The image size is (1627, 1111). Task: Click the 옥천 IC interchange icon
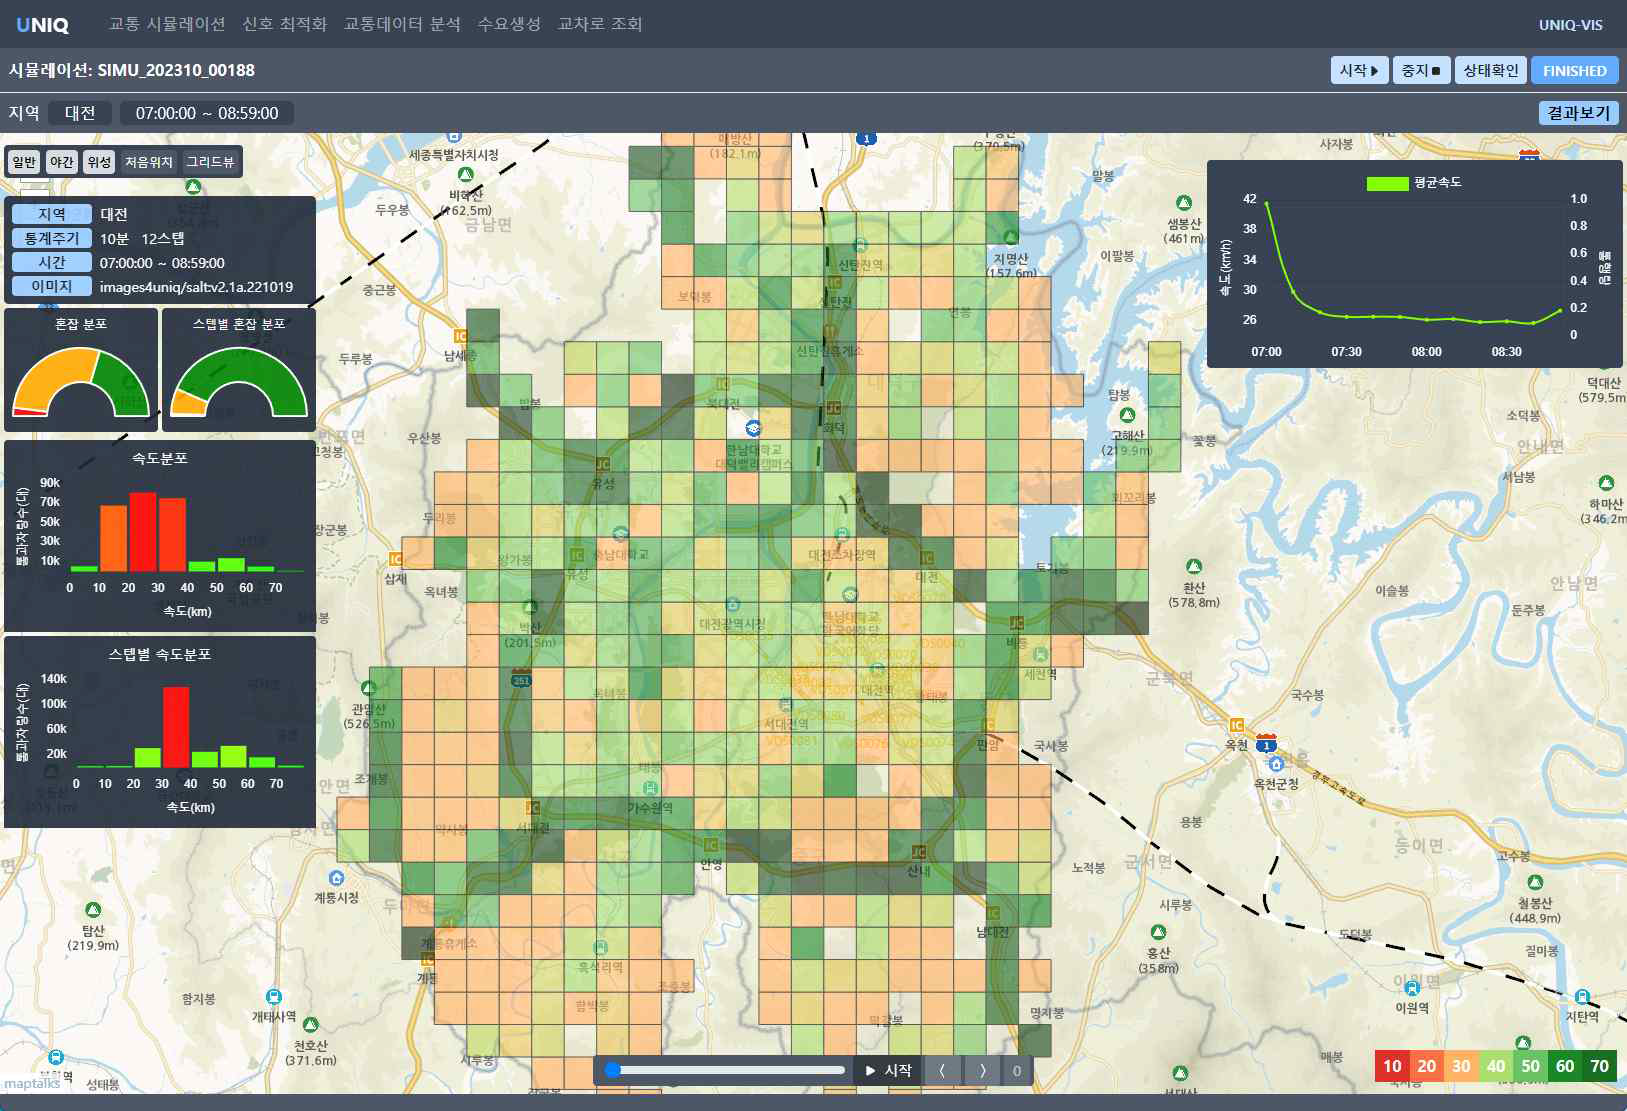click(1237, 725)
